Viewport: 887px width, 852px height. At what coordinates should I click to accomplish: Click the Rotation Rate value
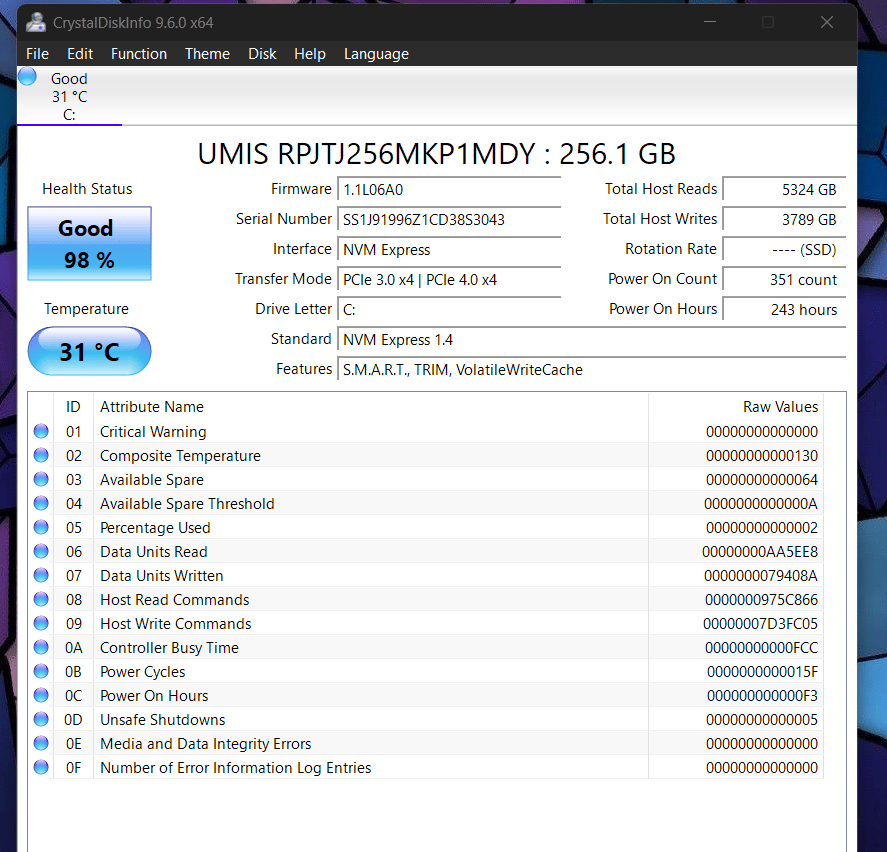click(x=784, y=249)
